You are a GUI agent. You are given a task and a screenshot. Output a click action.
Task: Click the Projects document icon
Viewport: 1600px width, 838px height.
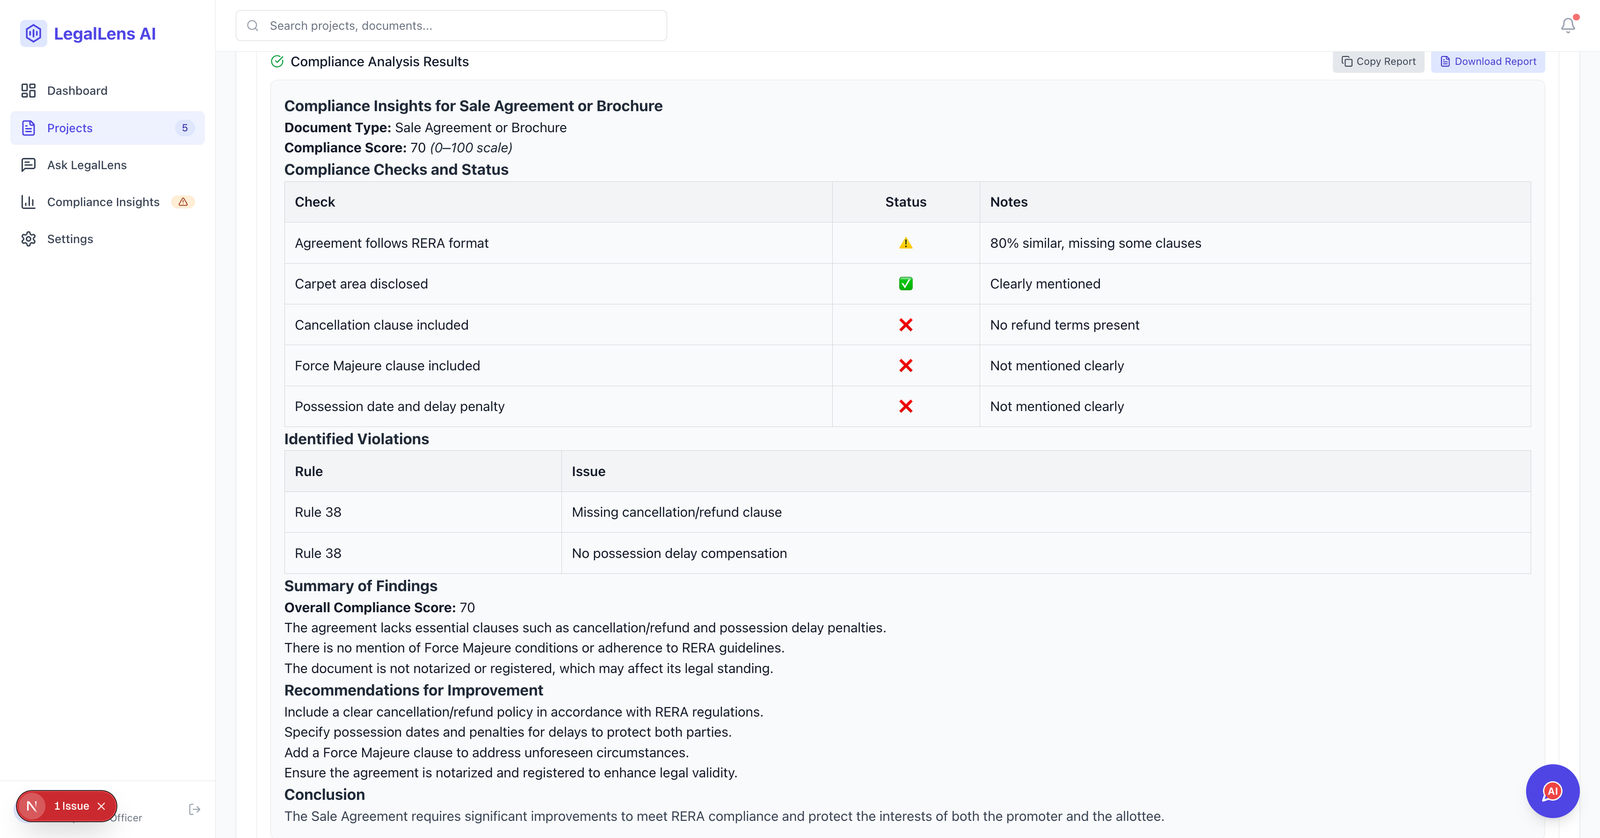(x=28, y=128)
